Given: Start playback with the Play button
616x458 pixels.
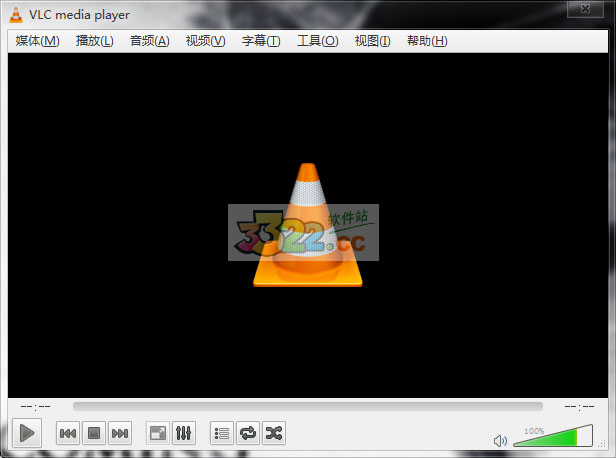Looking at the screenshot, I should coord(27,433).
